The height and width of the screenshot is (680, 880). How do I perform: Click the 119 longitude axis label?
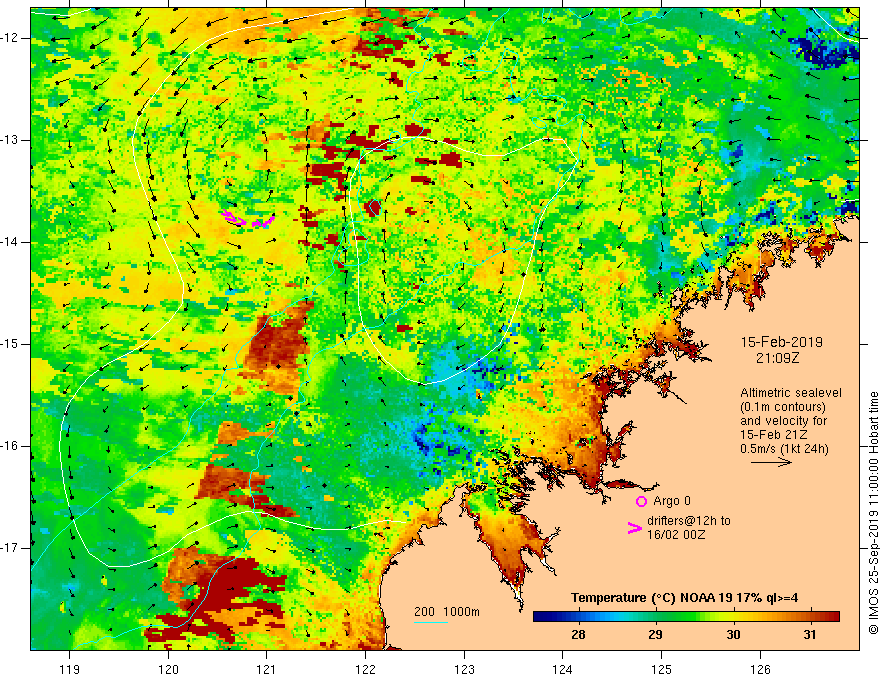pyautogui.click(x=70, y=670)
